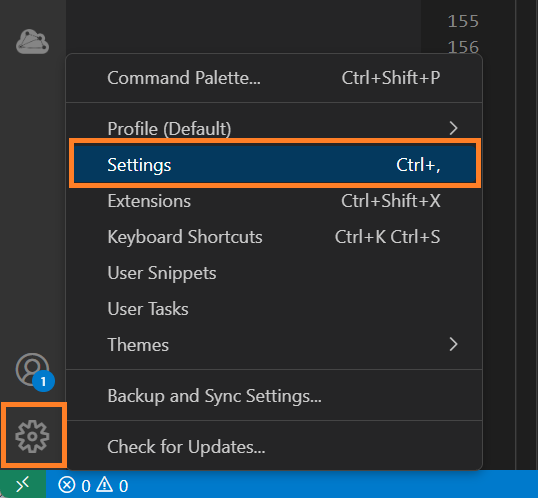Open the Accounts profile icon
Image resolution: width=538 pixels, height=498 pixels.
tap(32, 369)
